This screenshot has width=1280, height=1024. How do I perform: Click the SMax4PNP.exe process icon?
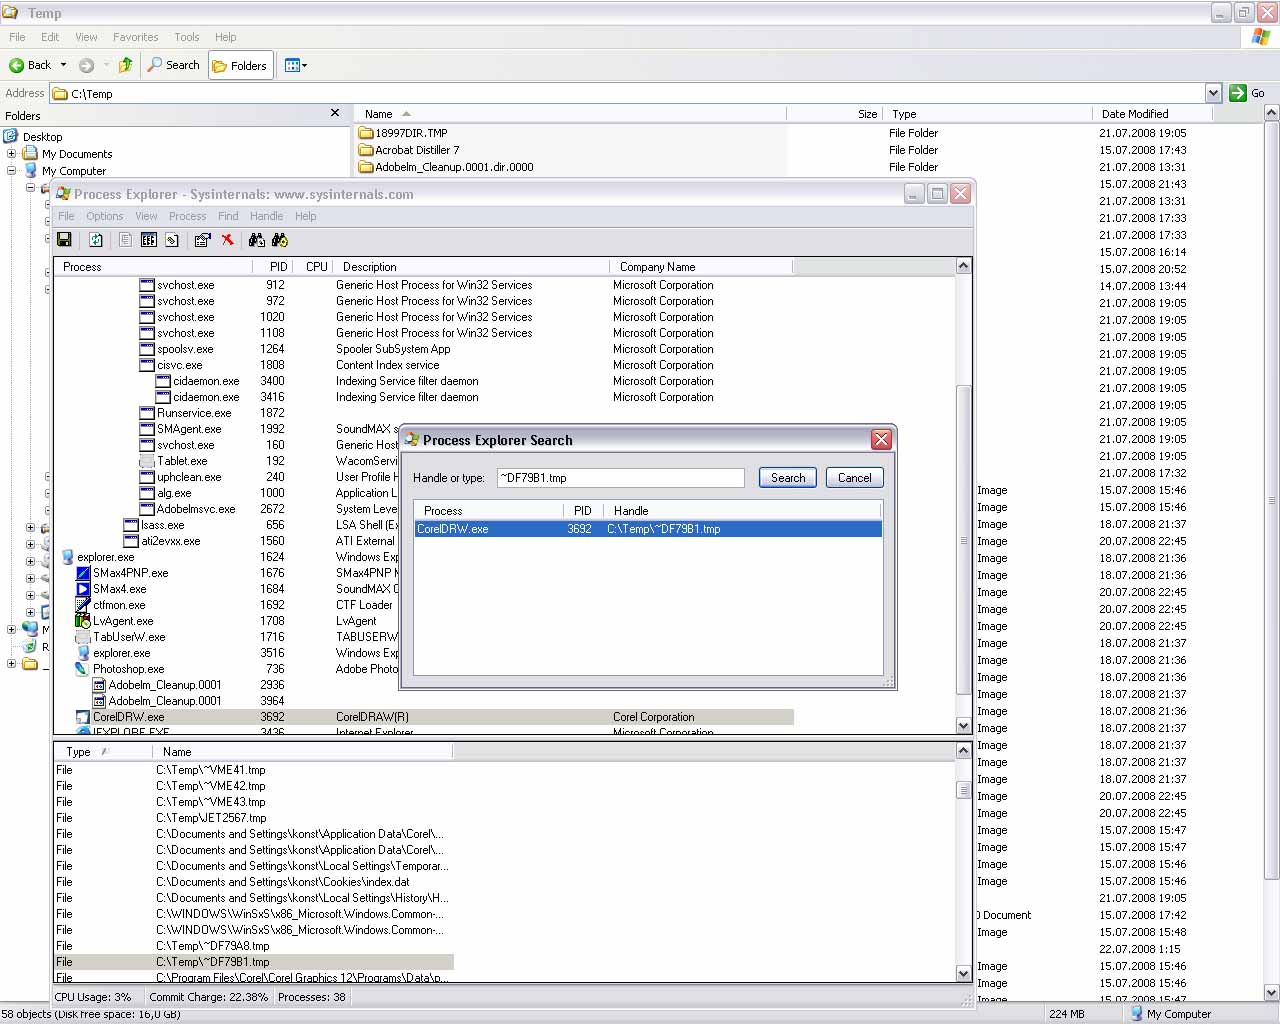pos(83,573)
